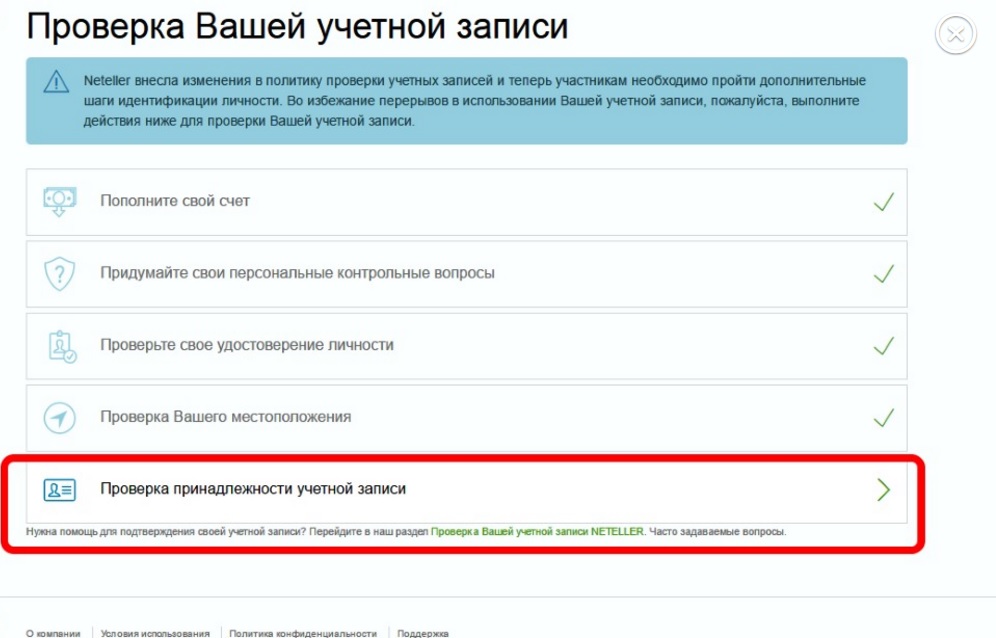Click the blue Neteller policy notice text
Viewport: 996px width, 638px height.
coord(474,100)
